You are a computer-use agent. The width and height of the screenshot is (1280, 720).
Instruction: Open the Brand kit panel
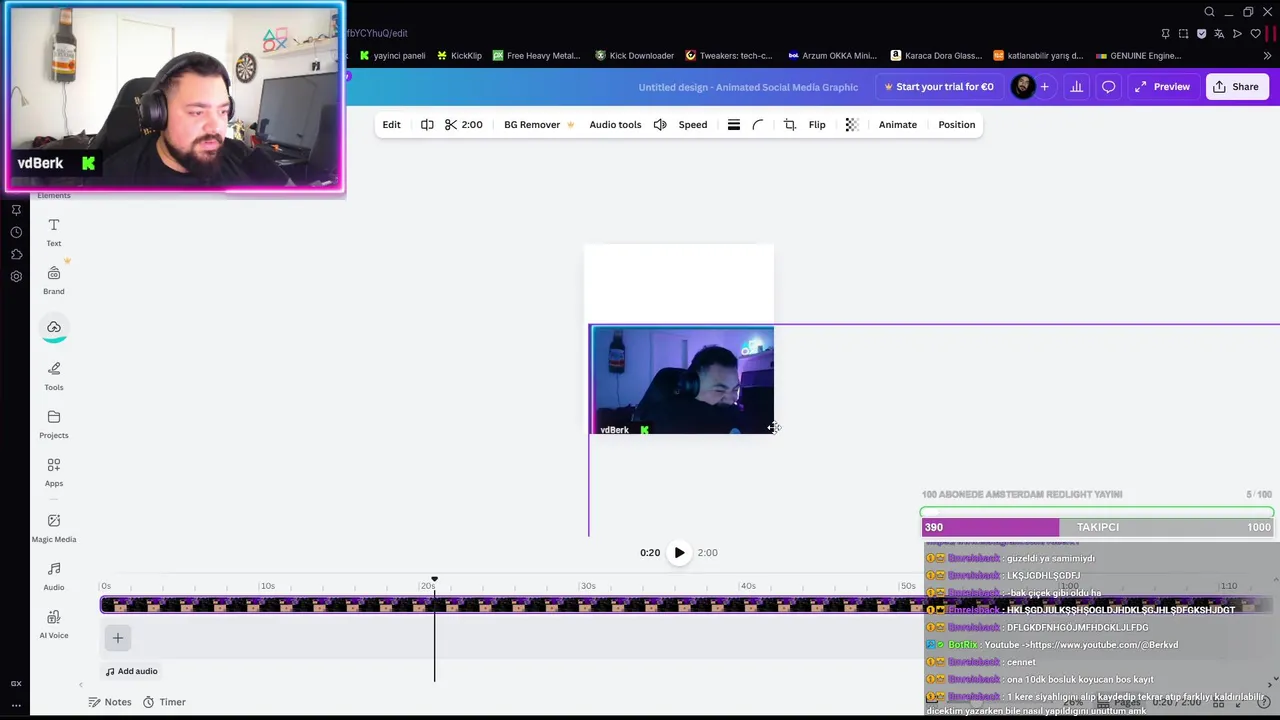pyautogui.click(x=54, y=280)
